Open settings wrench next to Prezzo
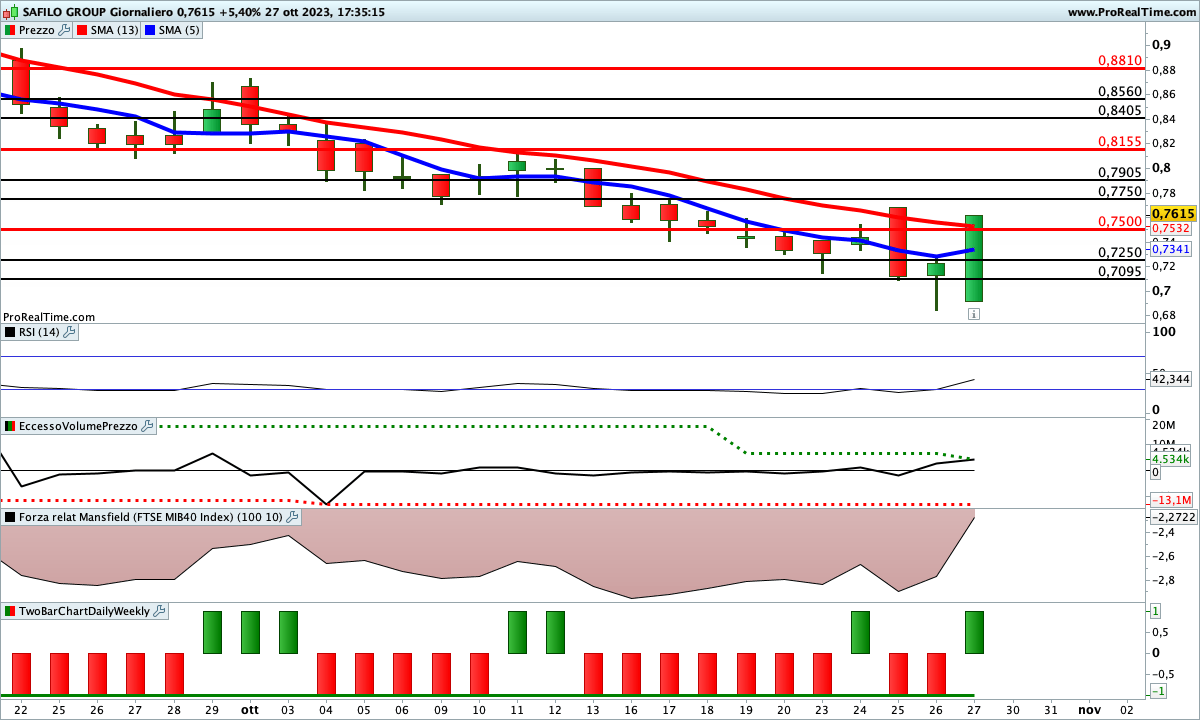 65,30
